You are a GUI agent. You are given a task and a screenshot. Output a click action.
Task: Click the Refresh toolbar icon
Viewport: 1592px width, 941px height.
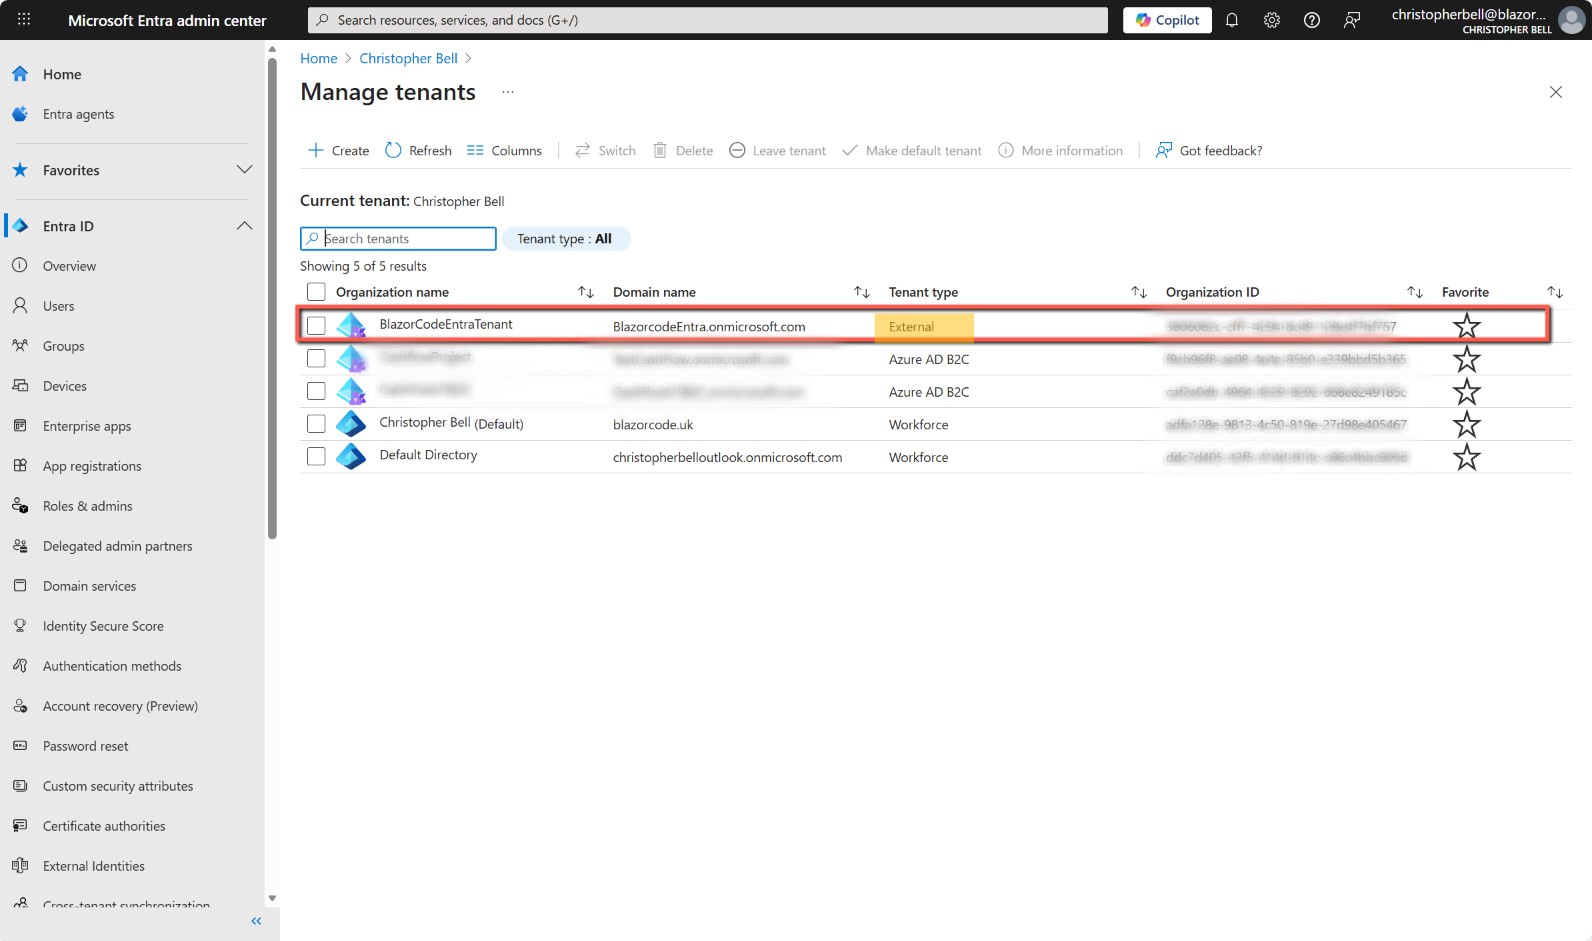[x=394, y=150]
